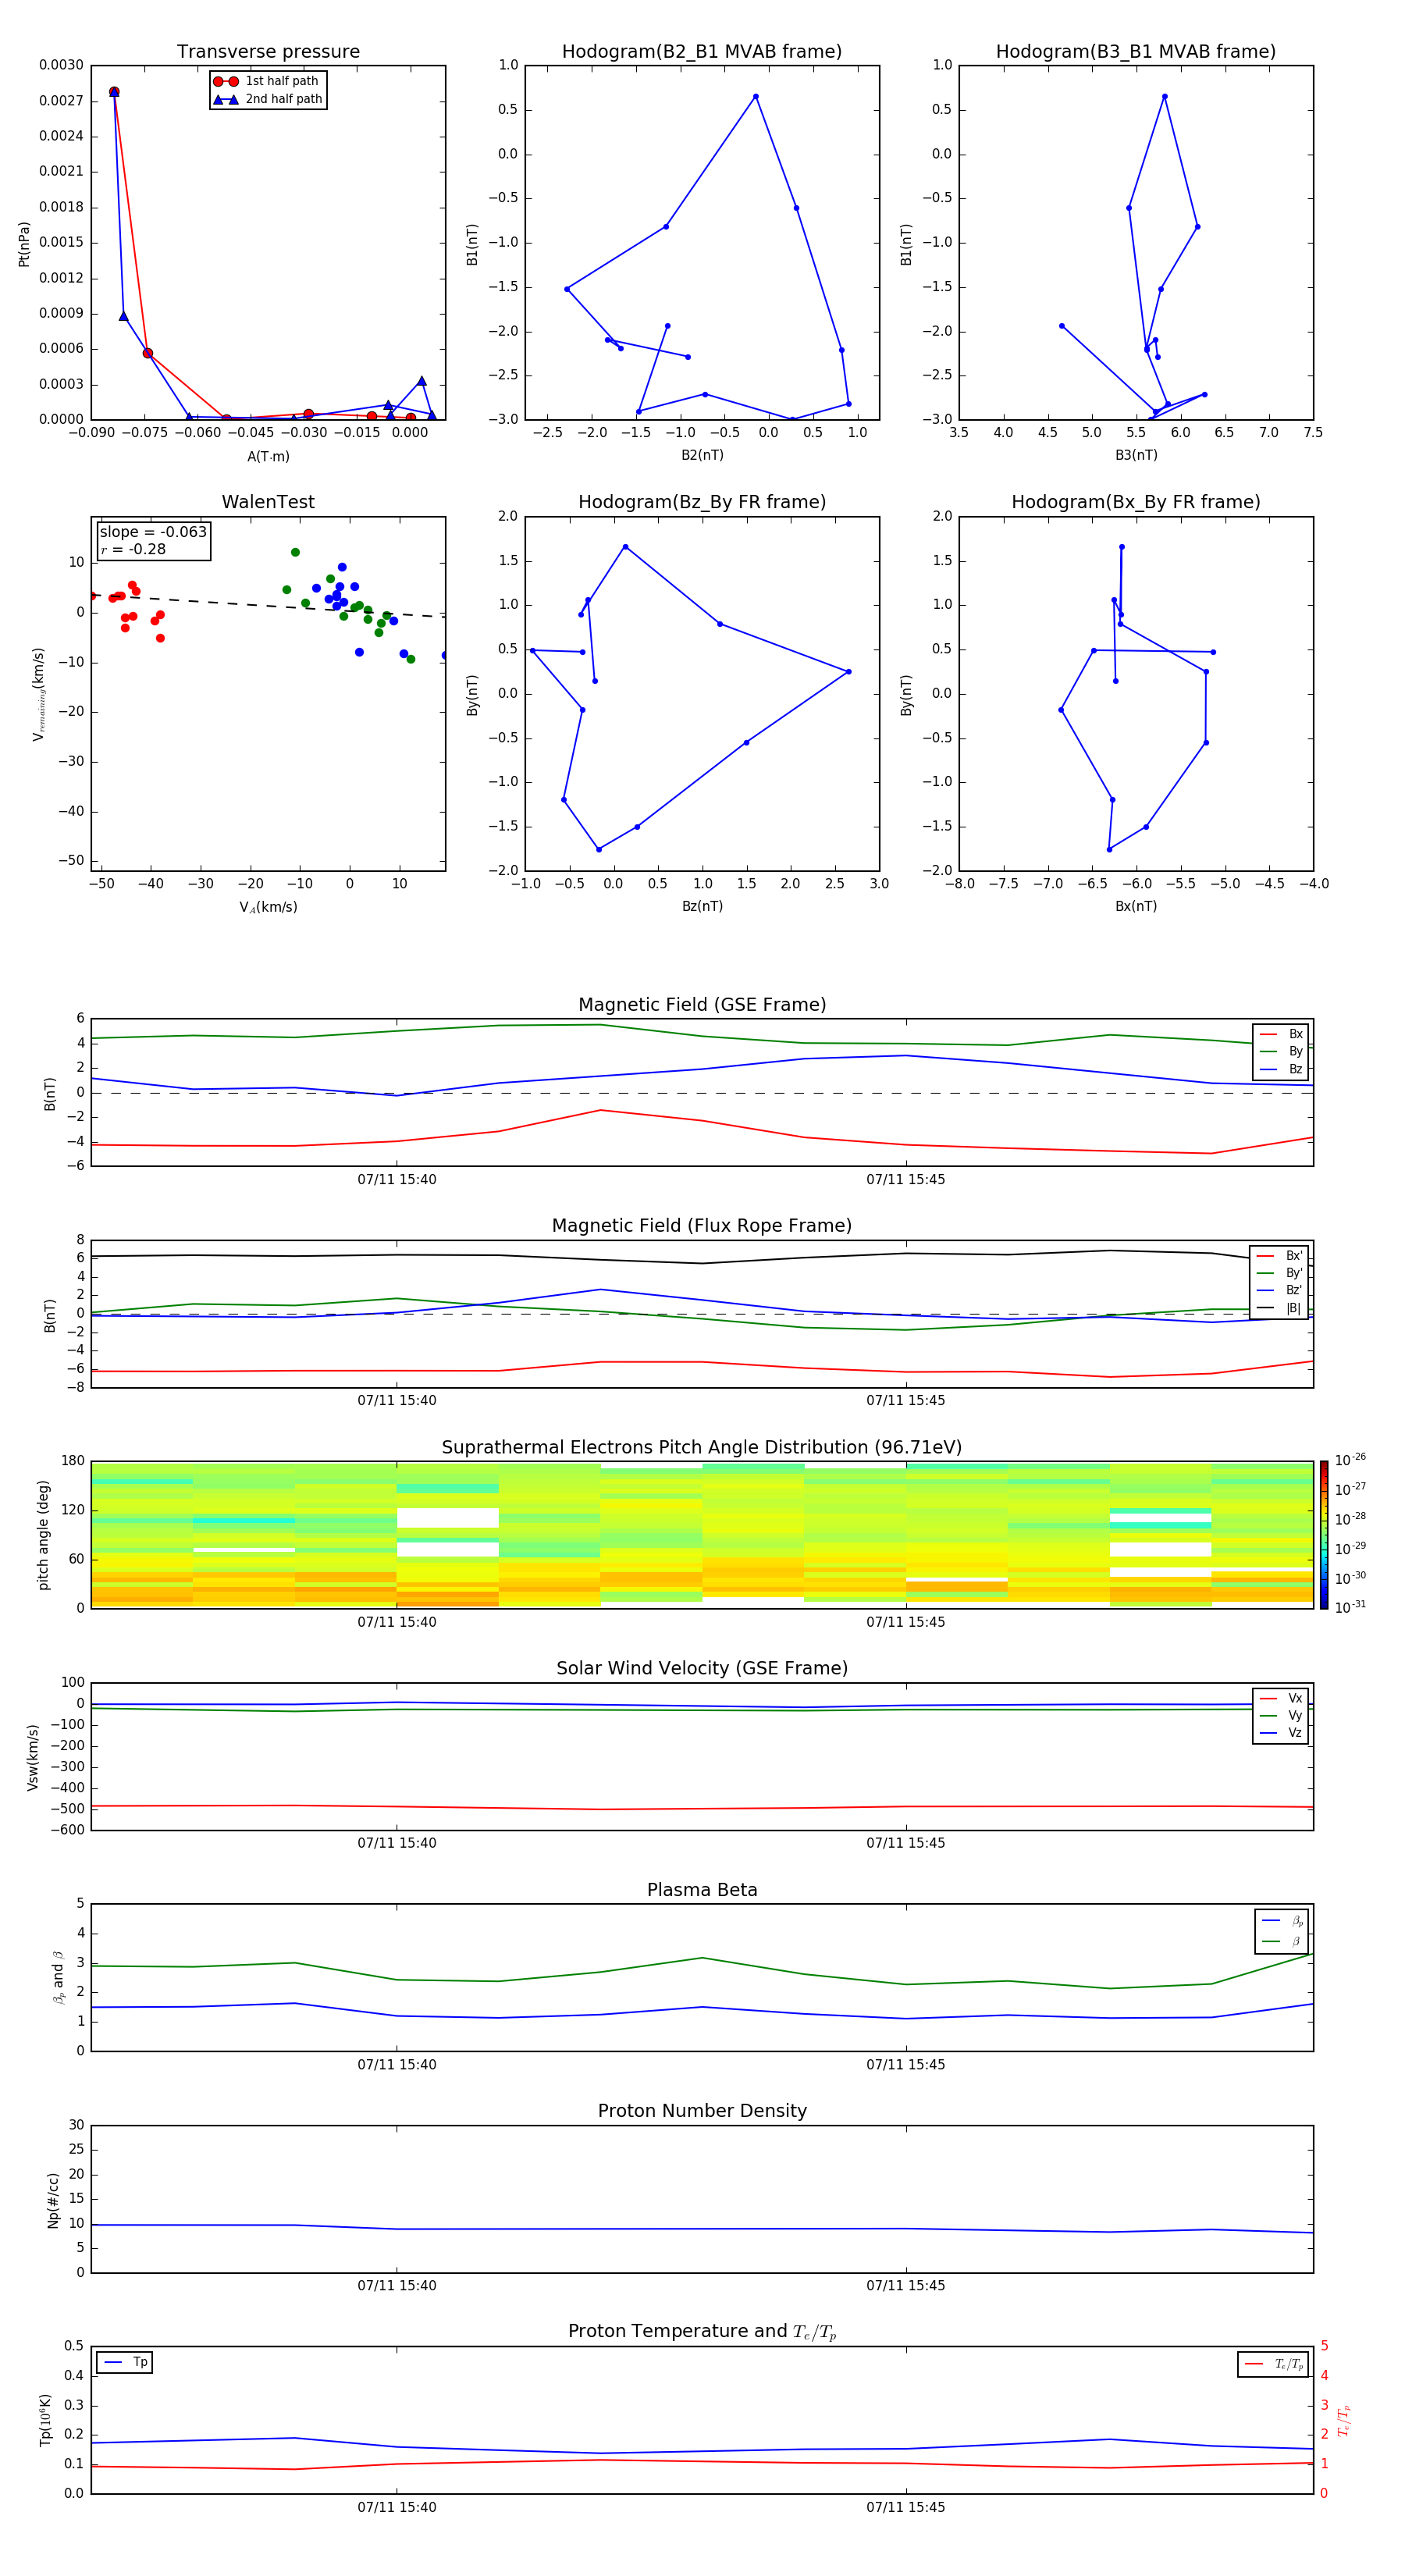
Task: Select the "Bz(nT)" x-axis label
Action: pos(702,906)
